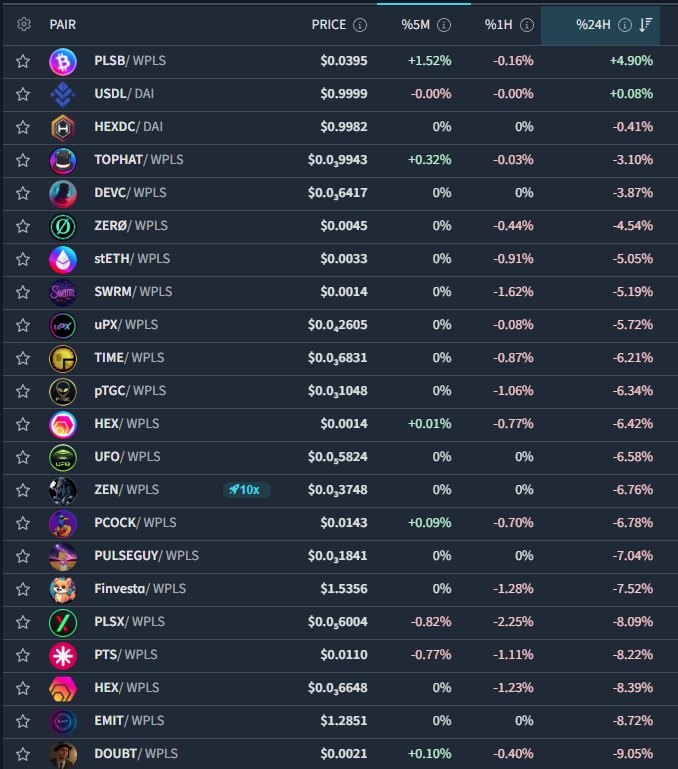This screenshot has height=769, width=678.
Task: Click the %5M column info icon
Action: tap(444, 25)
